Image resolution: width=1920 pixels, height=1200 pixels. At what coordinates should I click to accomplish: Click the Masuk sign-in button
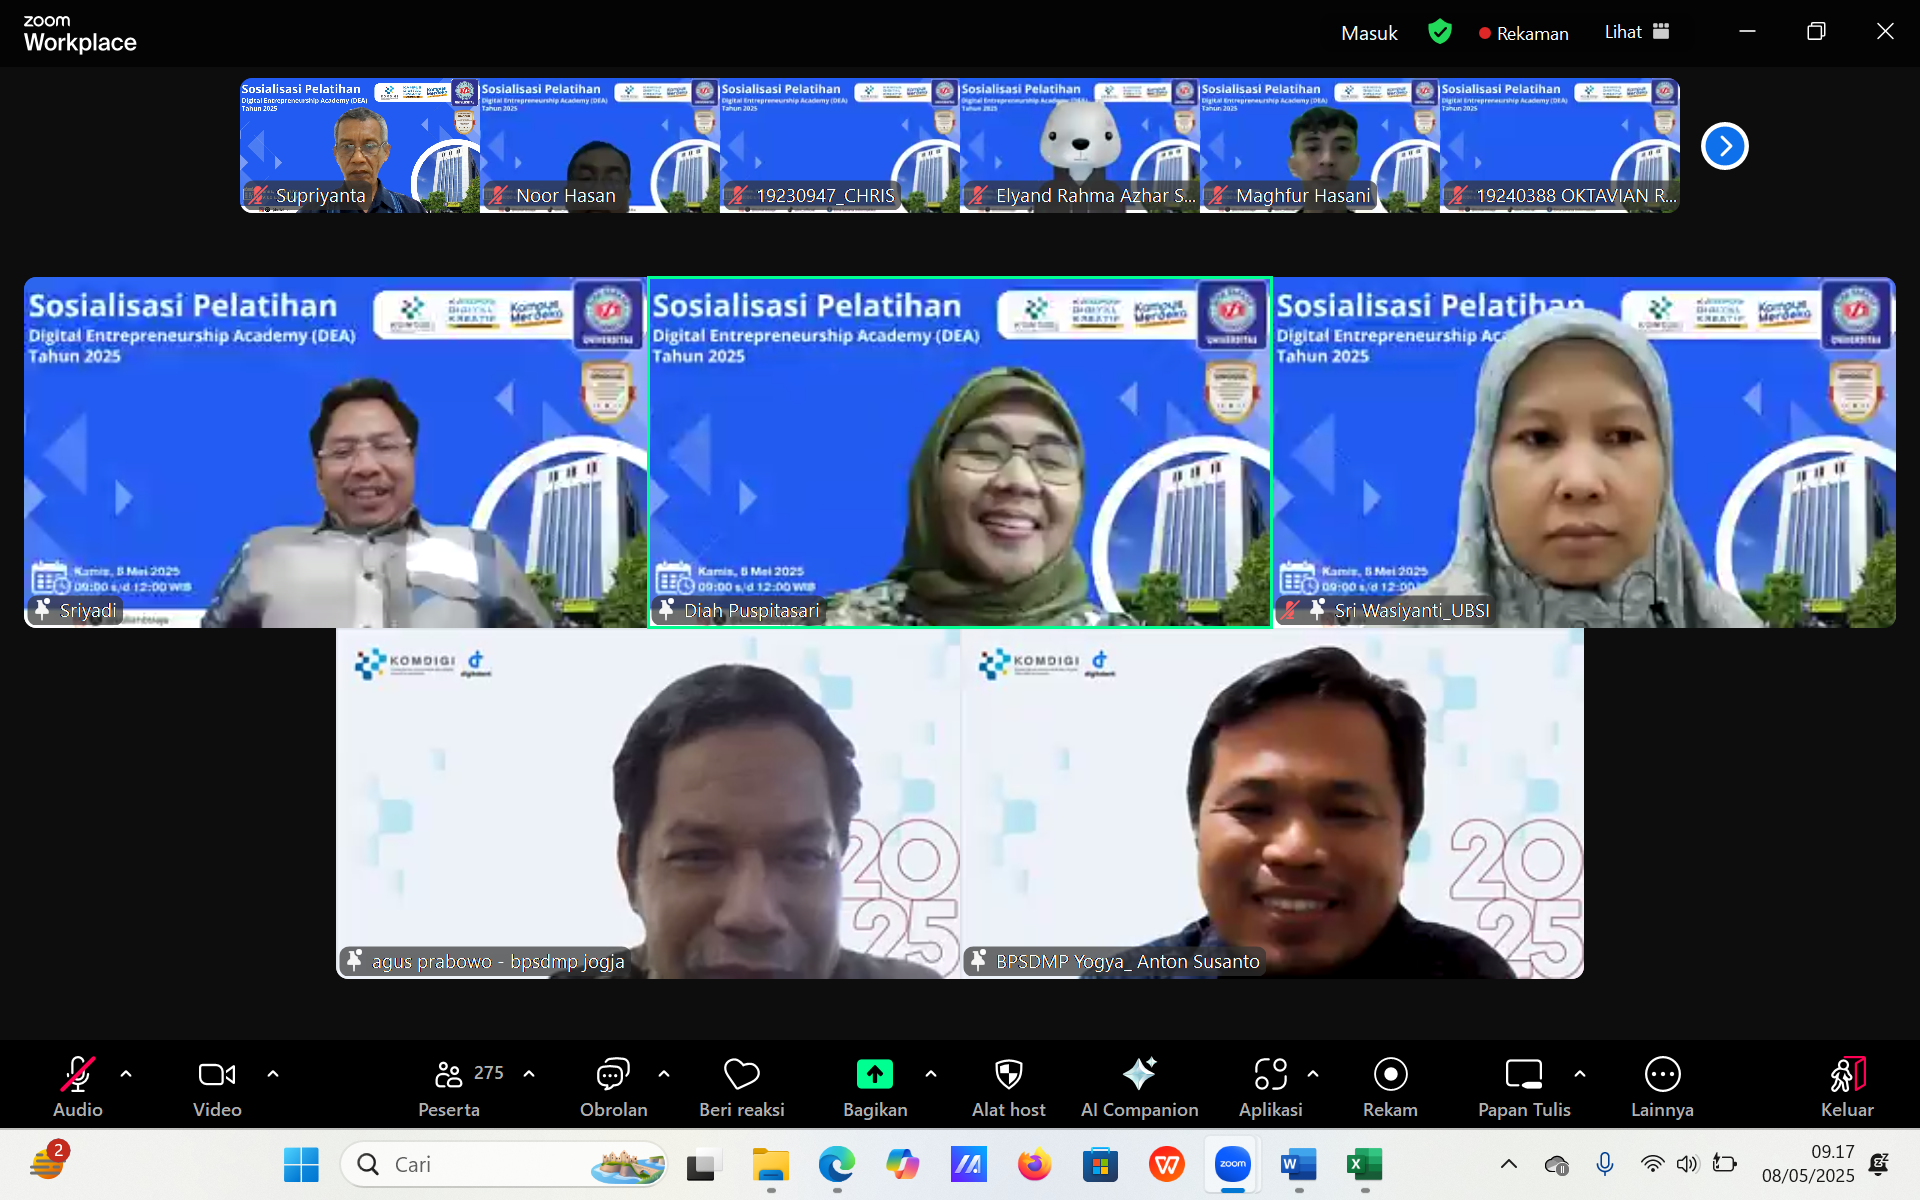coord(1369,33)
